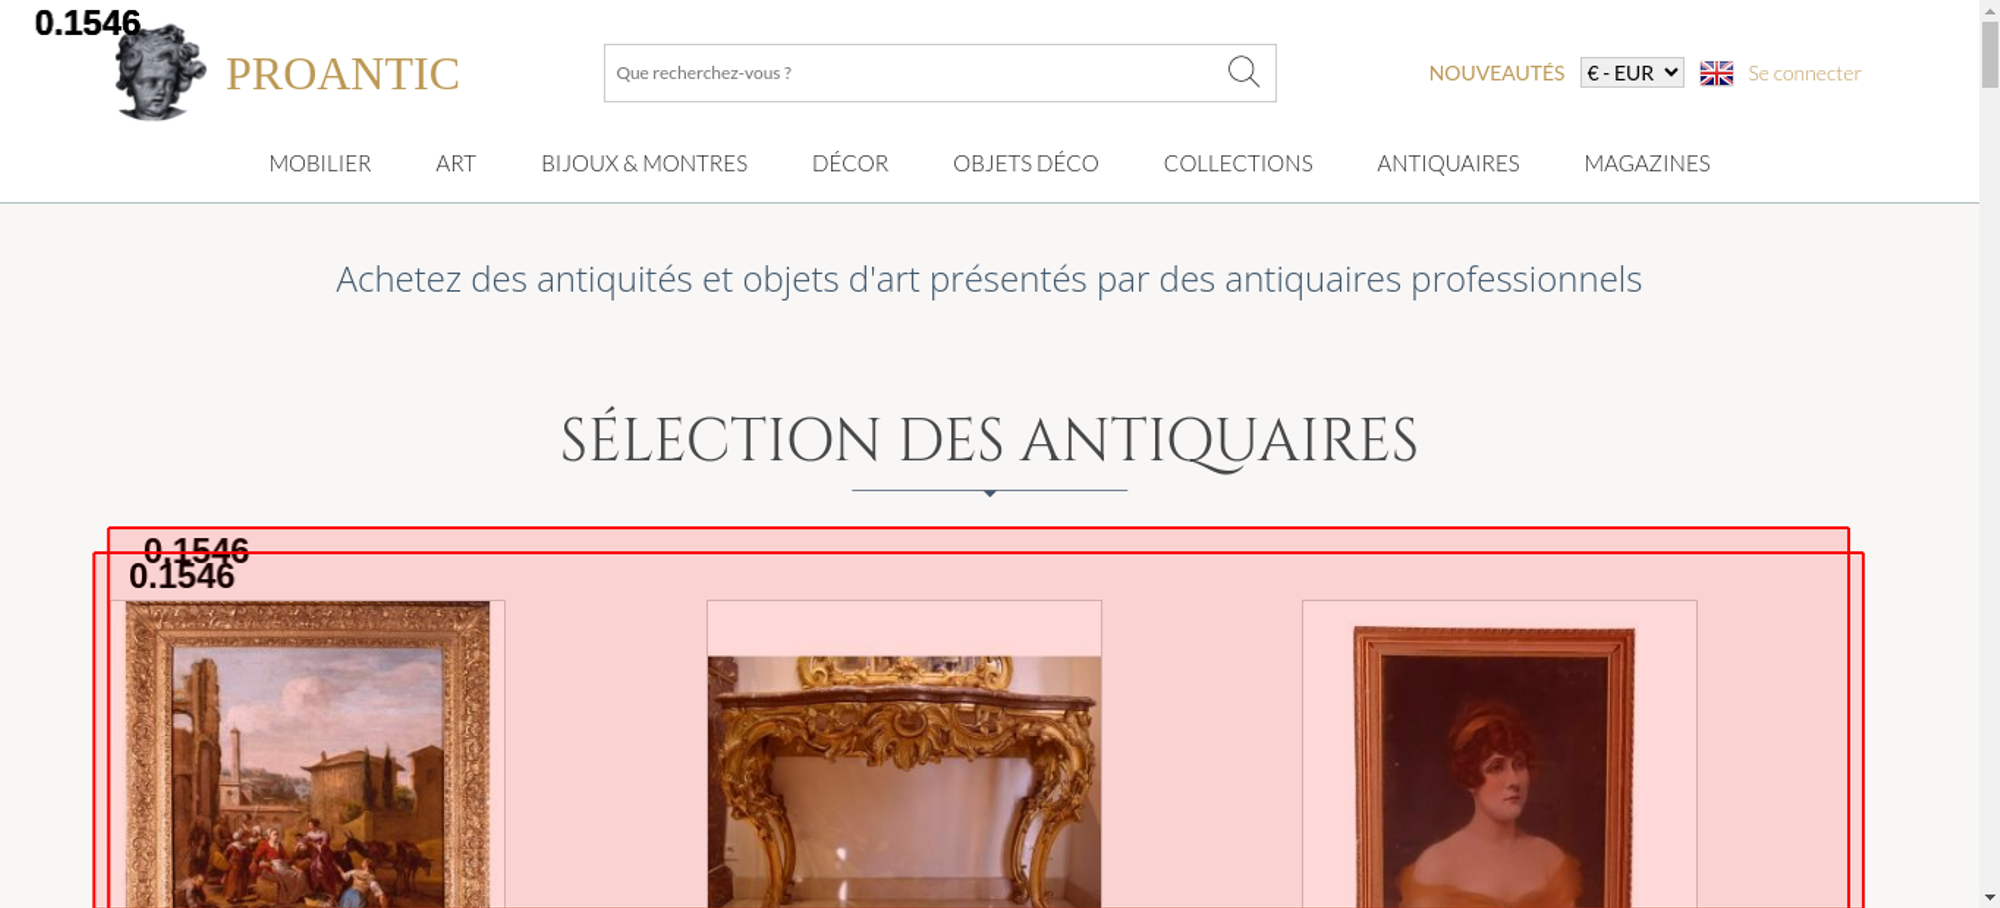Click the scrollbar down arrow
Image resolution: width=2000 pixels, height=908 pixels.
1990,897
